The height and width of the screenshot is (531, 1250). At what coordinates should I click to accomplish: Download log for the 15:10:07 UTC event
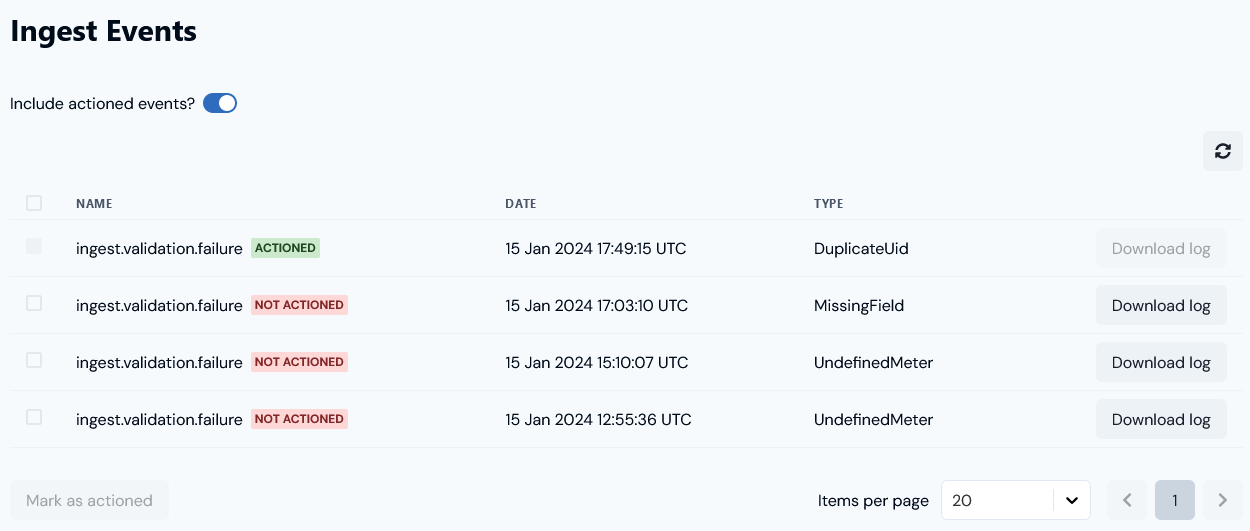[1161, 362]
